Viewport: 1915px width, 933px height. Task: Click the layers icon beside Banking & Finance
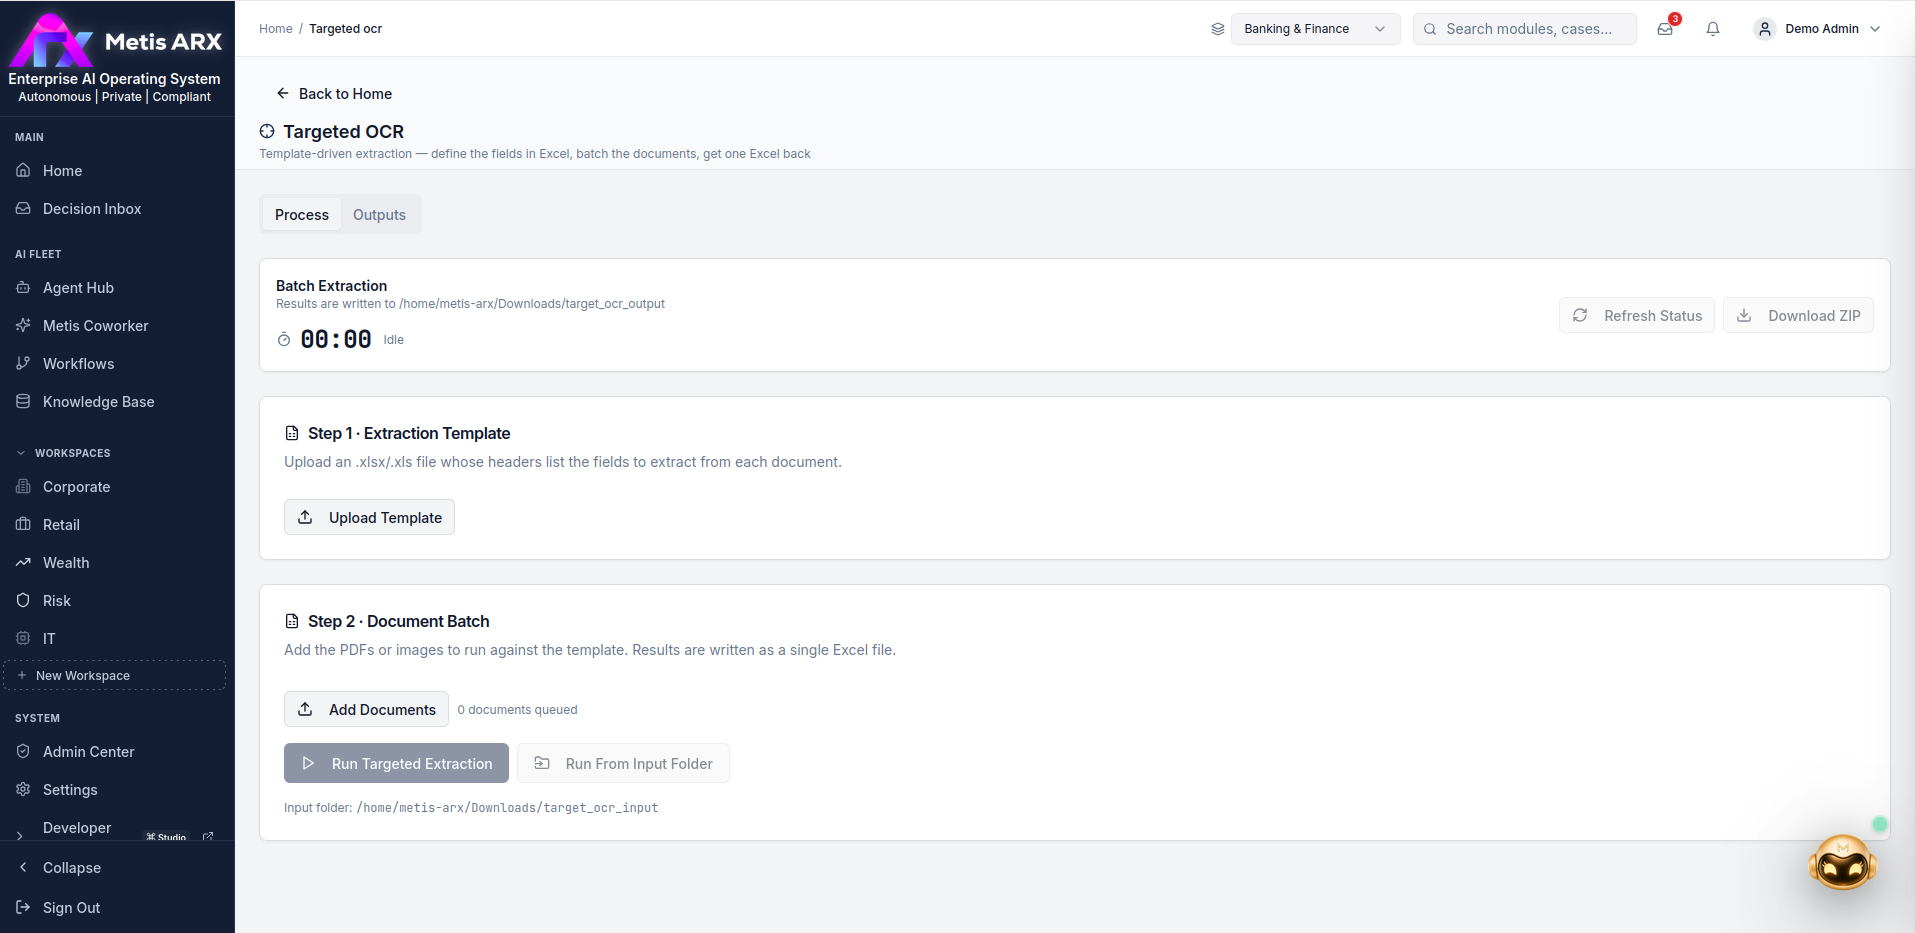1217,29
